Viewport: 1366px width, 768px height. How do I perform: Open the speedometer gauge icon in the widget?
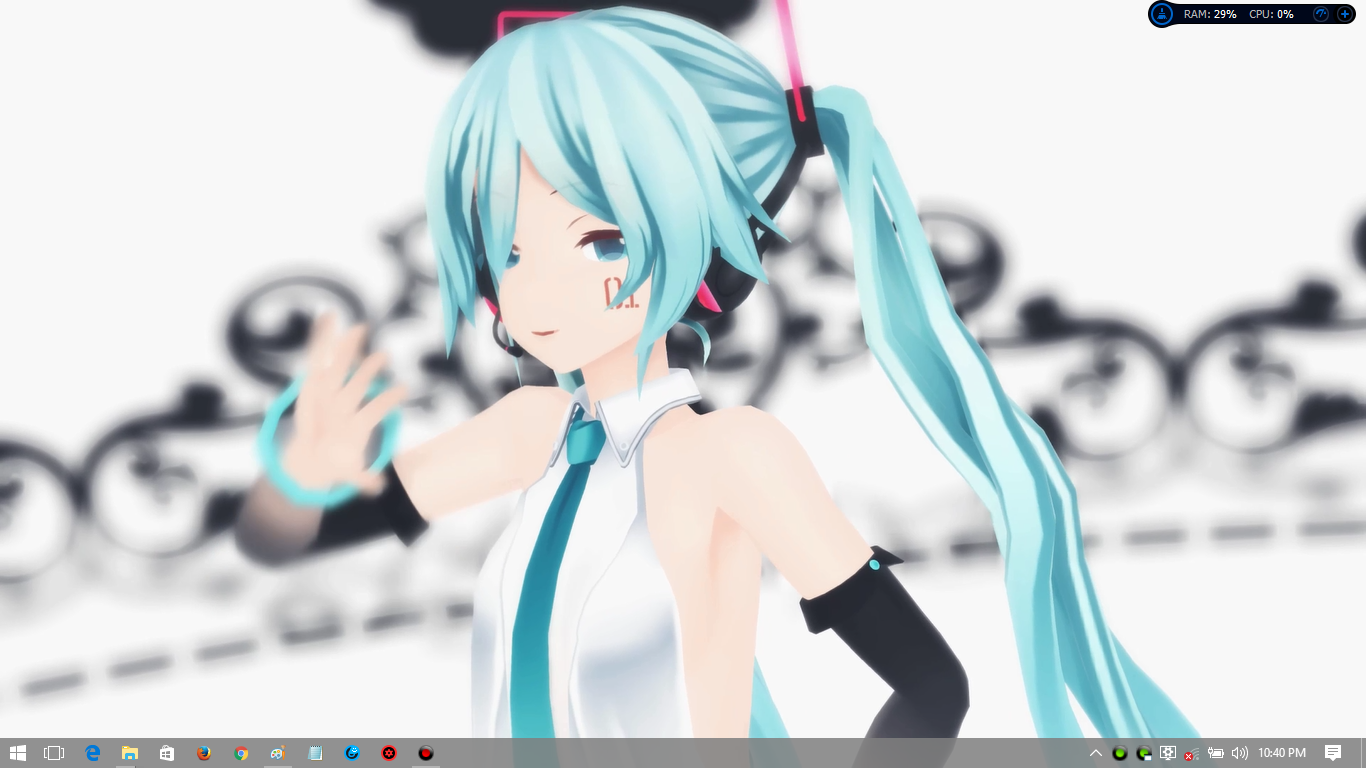(1321, 14)
